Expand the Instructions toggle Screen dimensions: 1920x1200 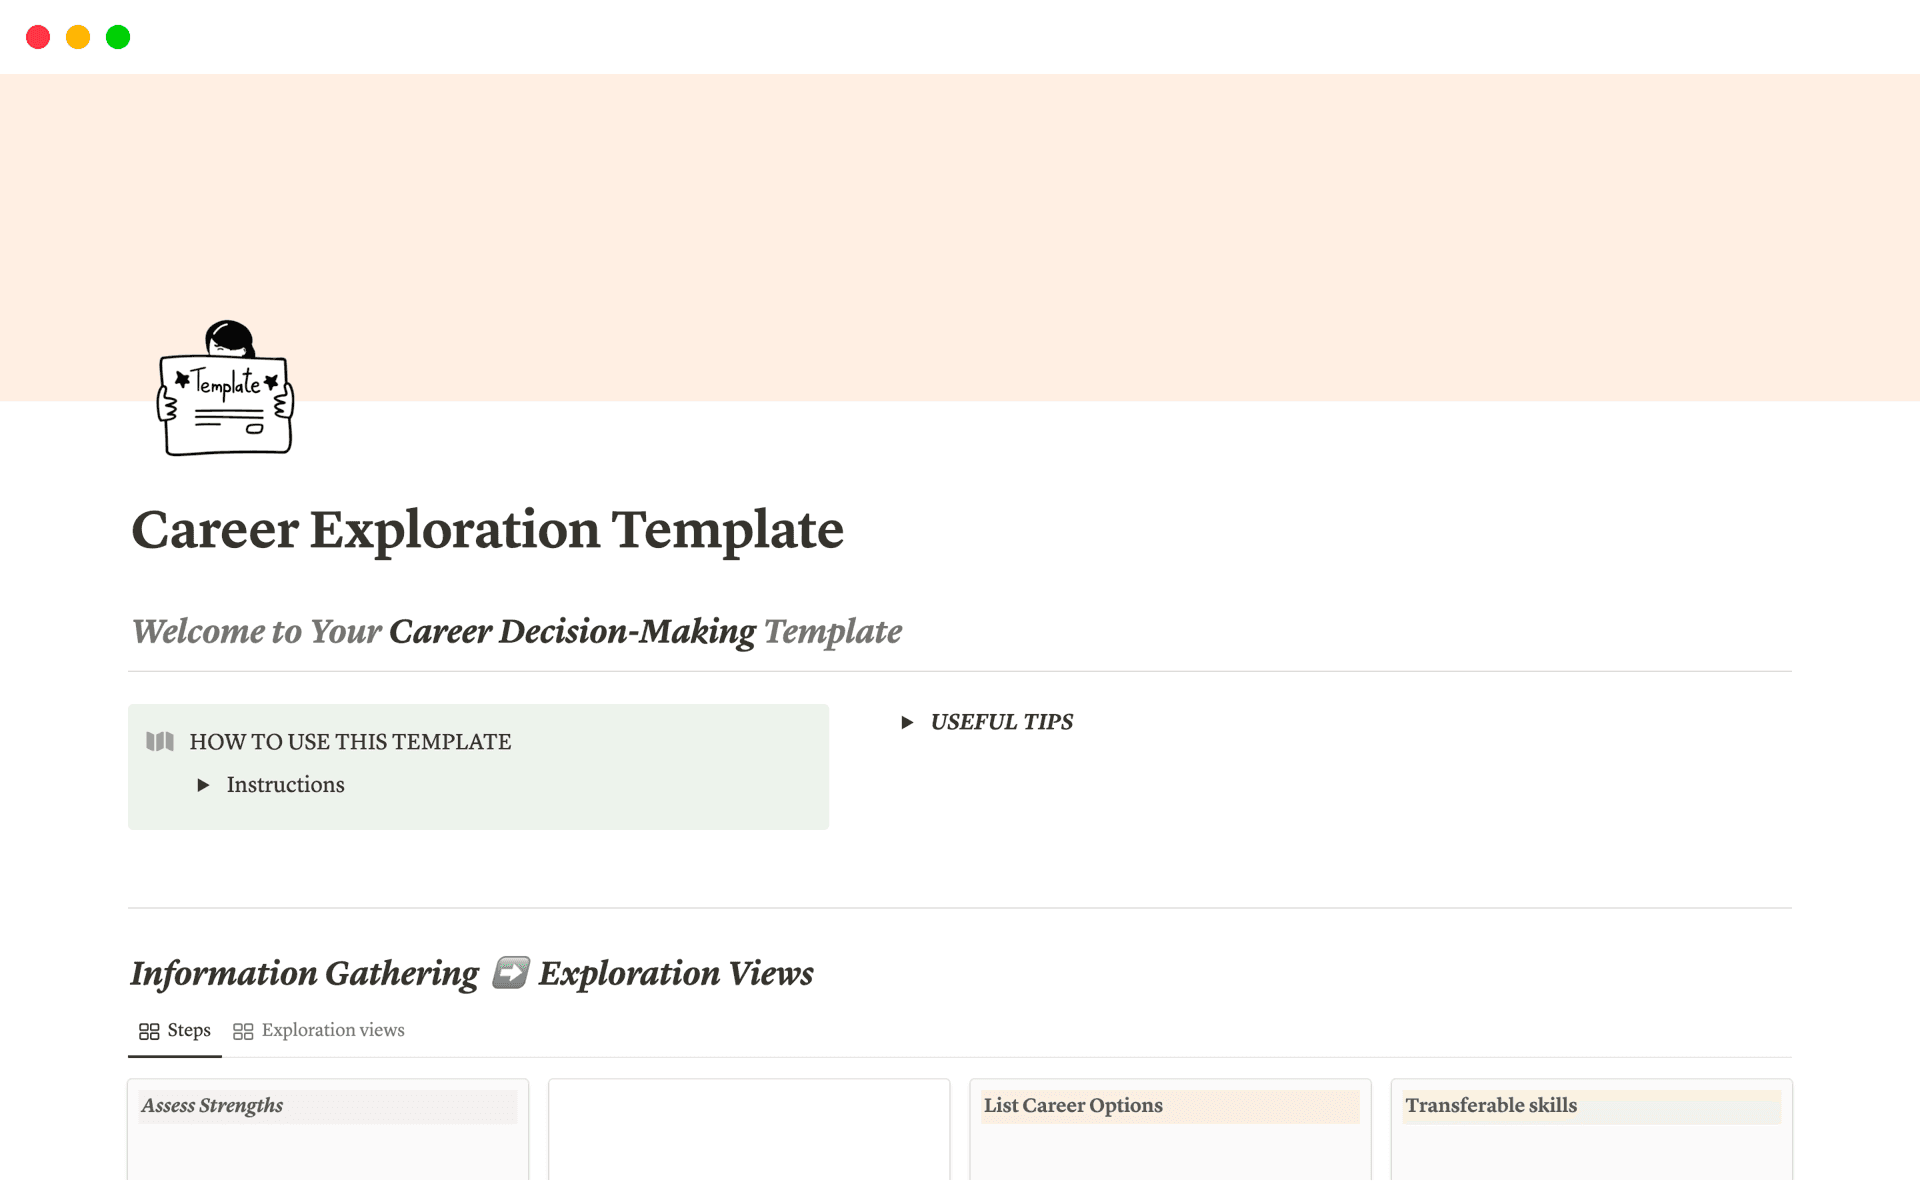coord(203,785)
